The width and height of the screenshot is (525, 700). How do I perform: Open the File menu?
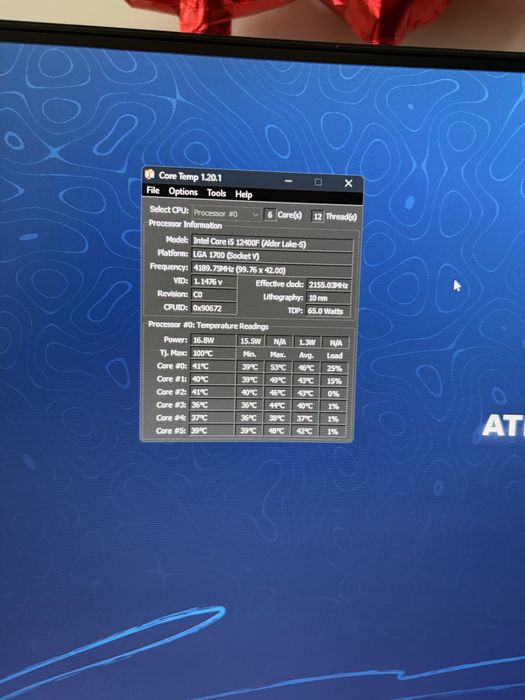153,190
